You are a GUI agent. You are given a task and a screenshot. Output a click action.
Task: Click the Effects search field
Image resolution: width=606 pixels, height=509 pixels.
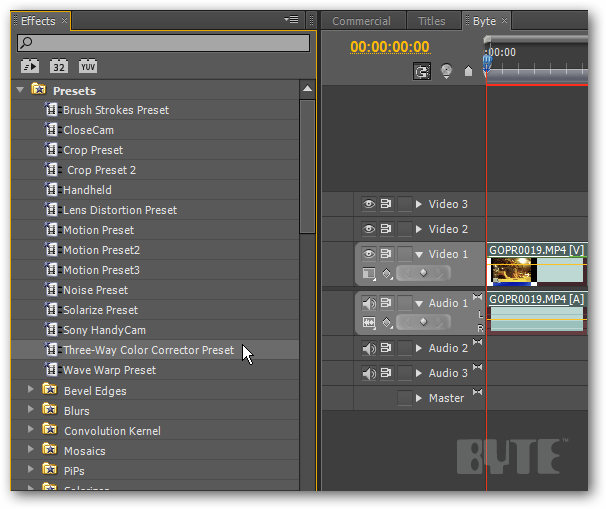point(164,43)
